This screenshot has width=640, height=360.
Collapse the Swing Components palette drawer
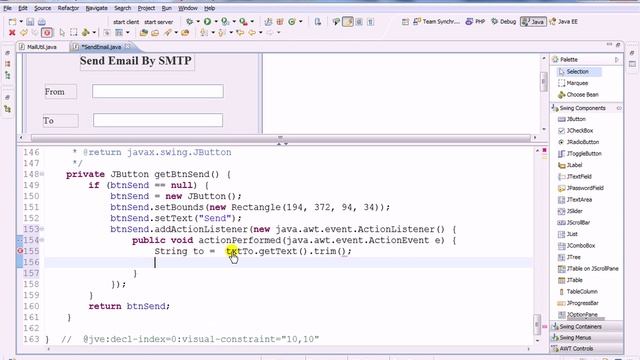tap(587, 108)
